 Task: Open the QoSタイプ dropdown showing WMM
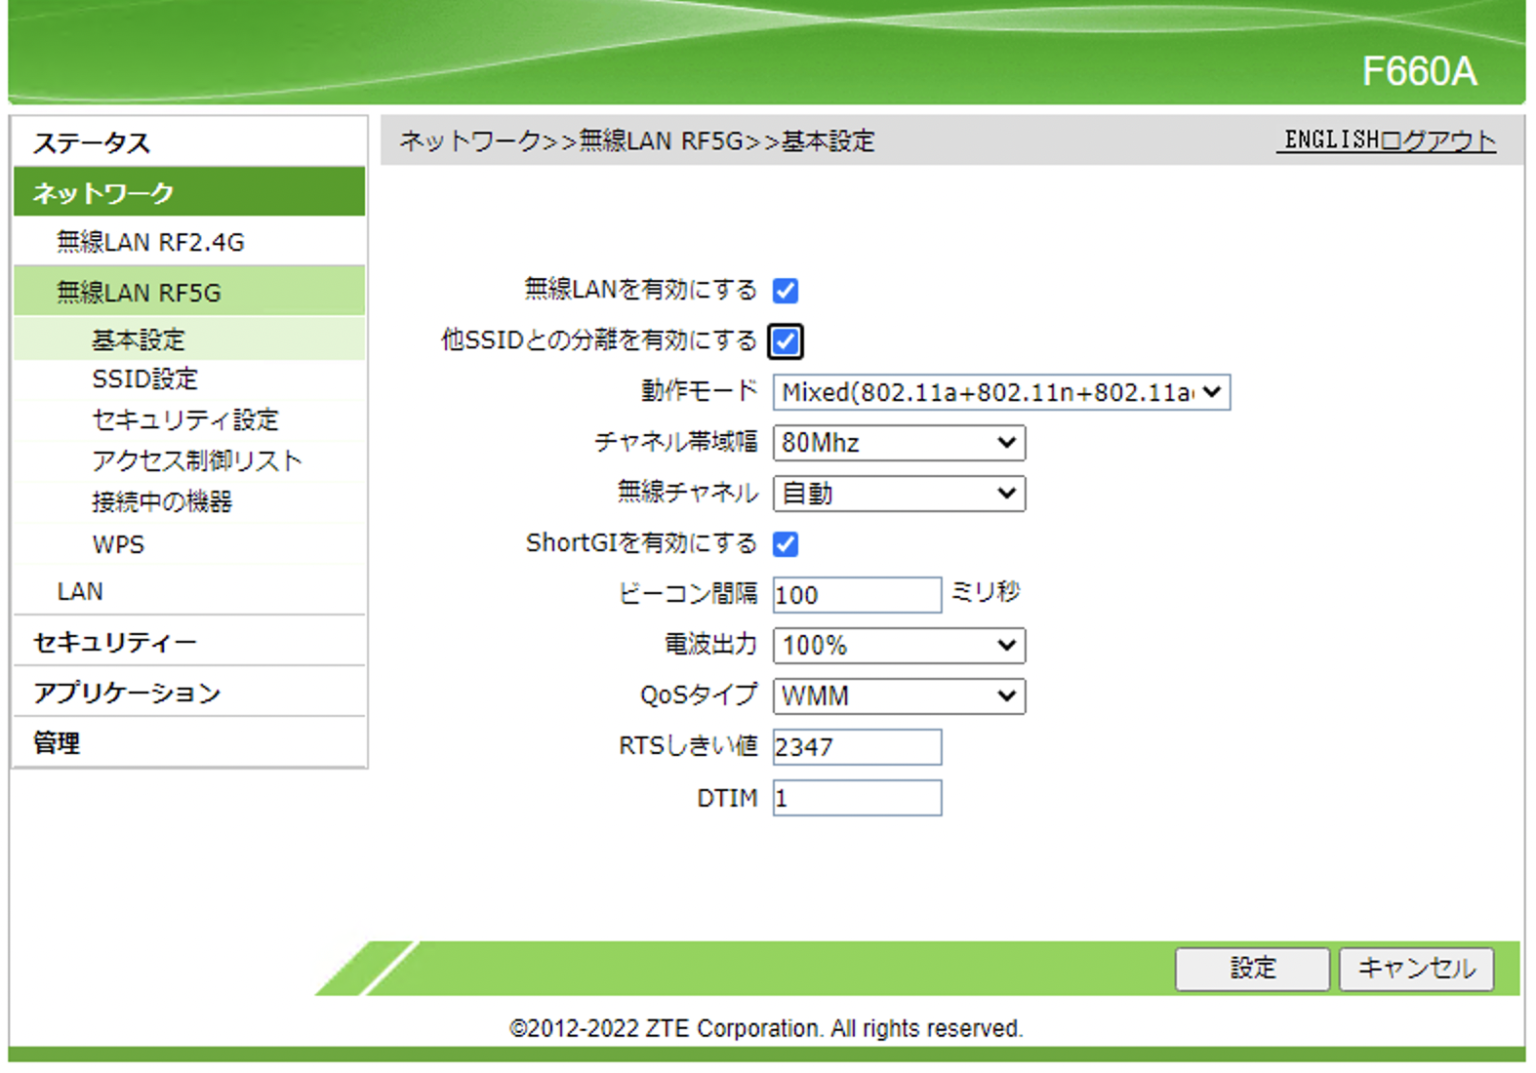899,696
